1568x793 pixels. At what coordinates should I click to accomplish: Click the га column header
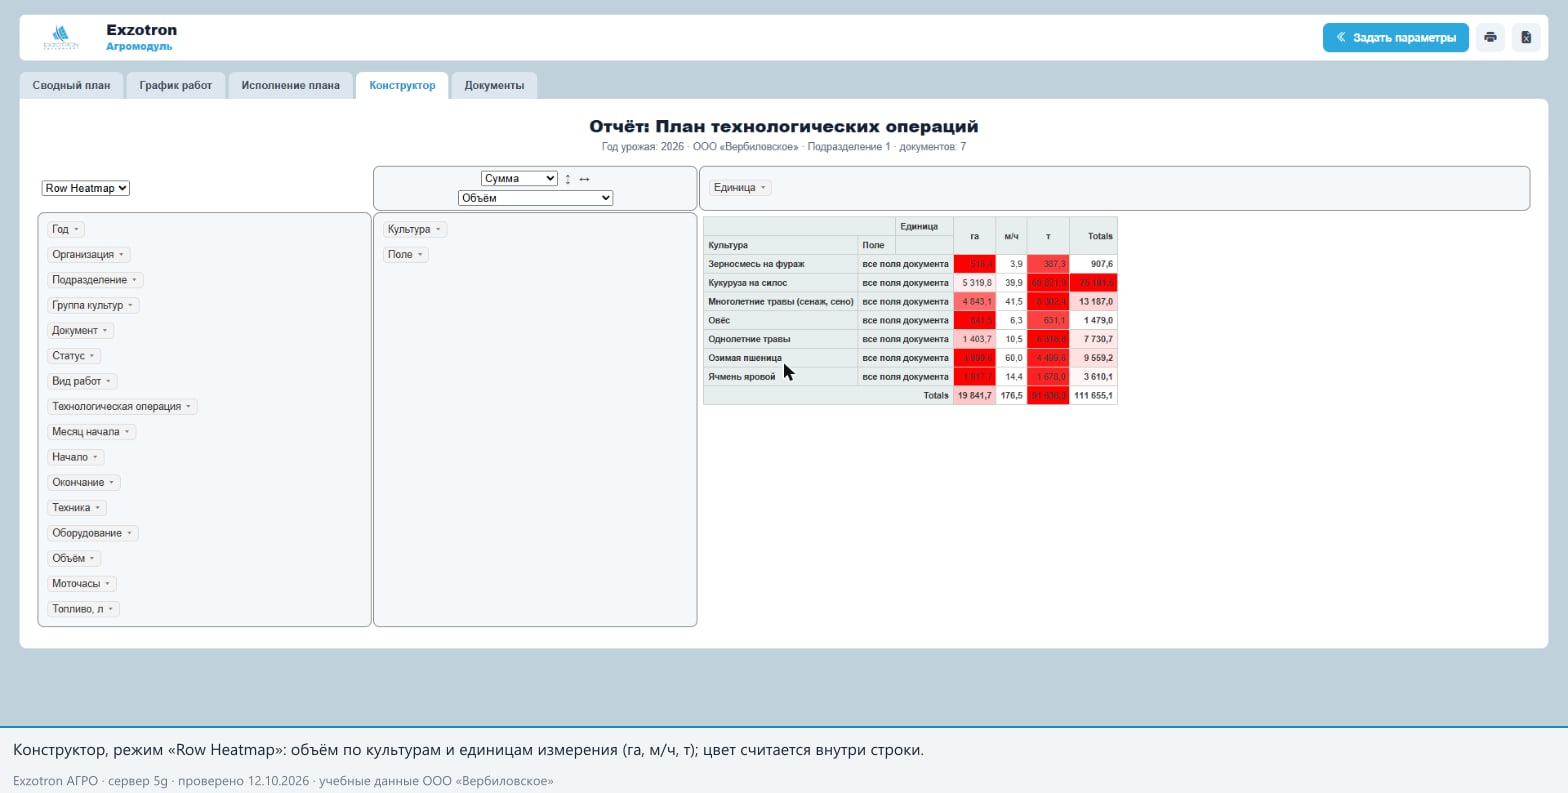click(x=974, y=236)
